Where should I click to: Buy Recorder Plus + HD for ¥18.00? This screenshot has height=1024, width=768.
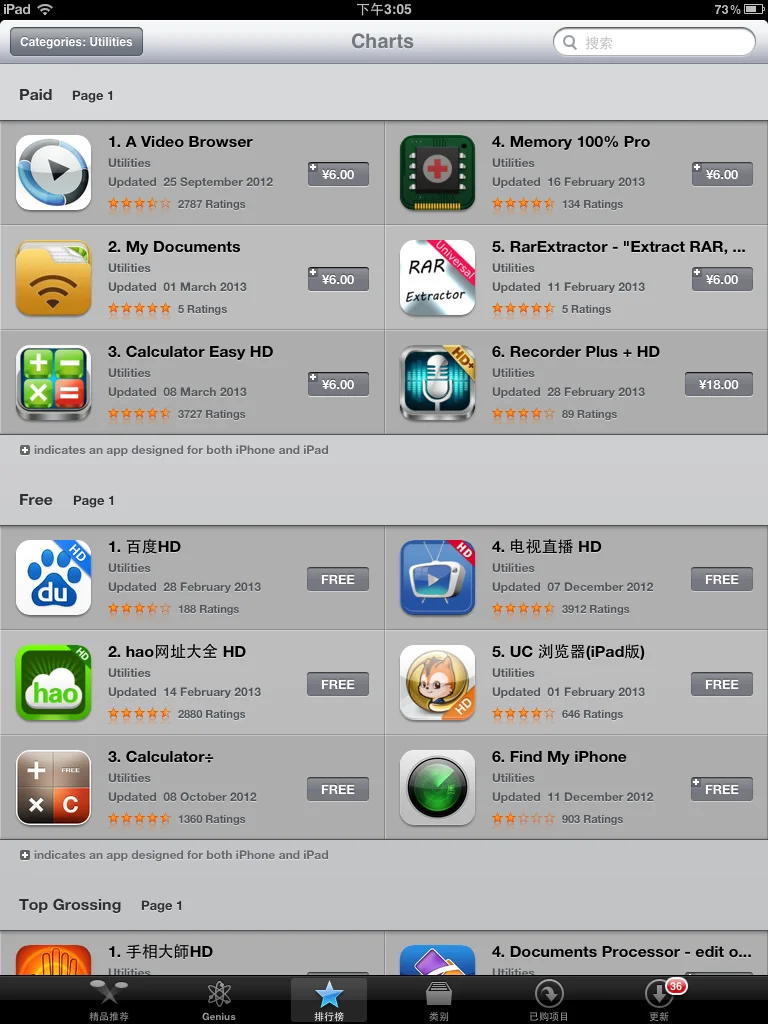(718, 384)
